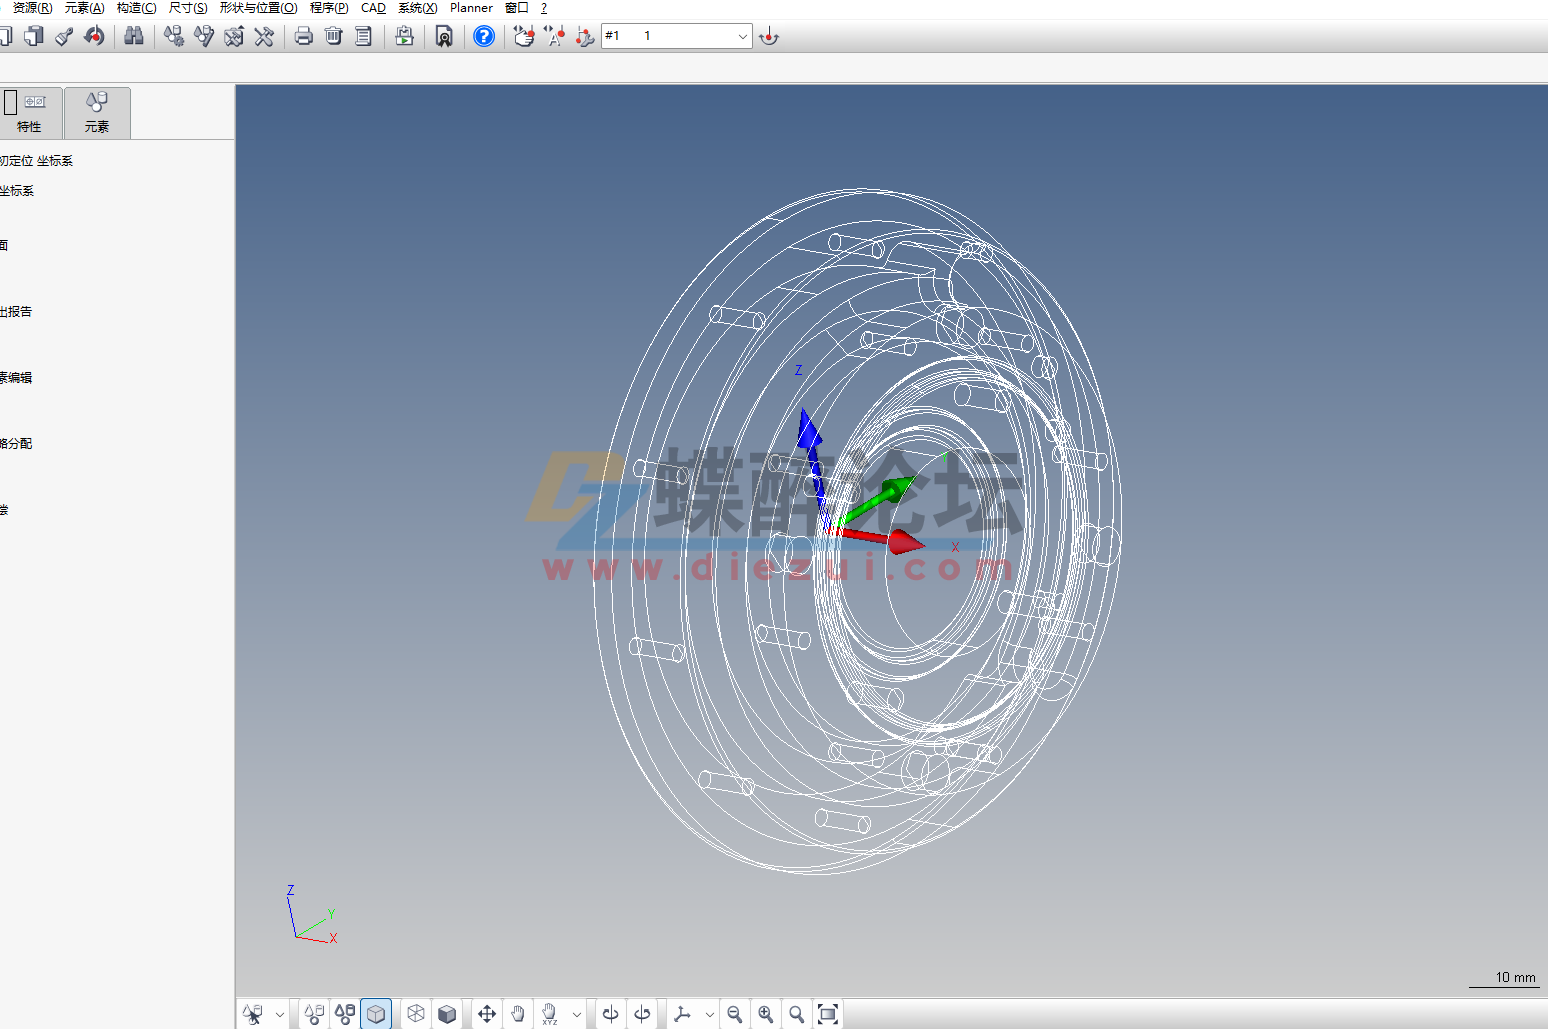Open the CAD menu in the menu bar

coord(372,8)
